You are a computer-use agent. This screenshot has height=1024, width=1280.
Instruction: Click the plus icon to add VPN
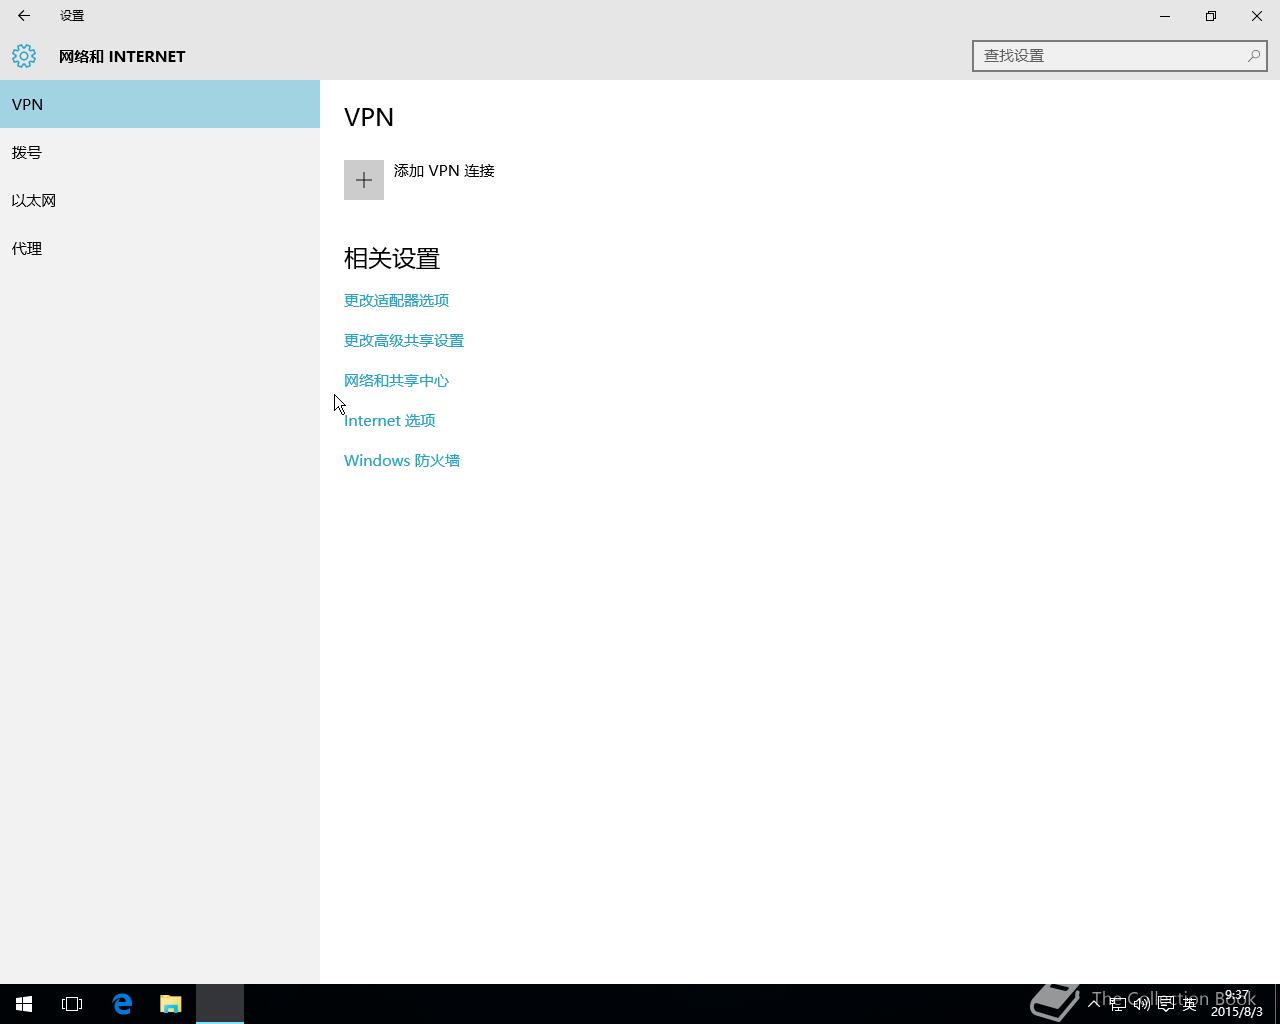coord(364,180)
